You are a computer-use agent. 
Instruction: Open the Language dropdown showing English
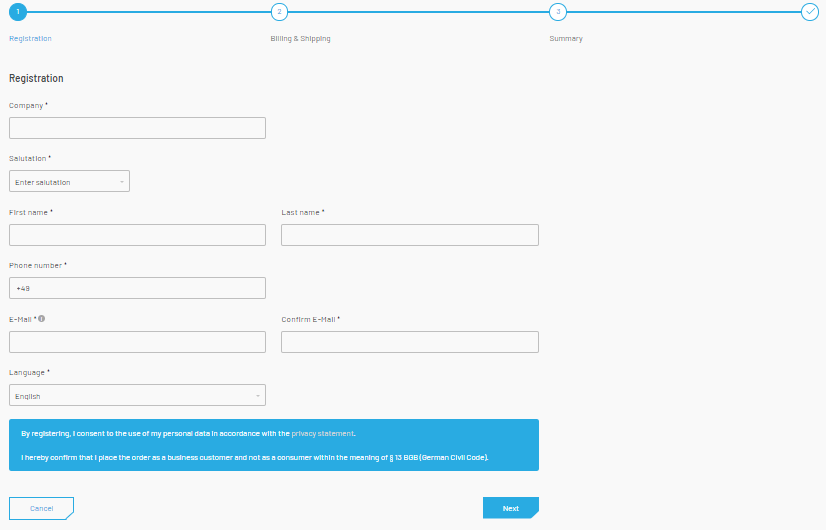click(x=137, y=395)
